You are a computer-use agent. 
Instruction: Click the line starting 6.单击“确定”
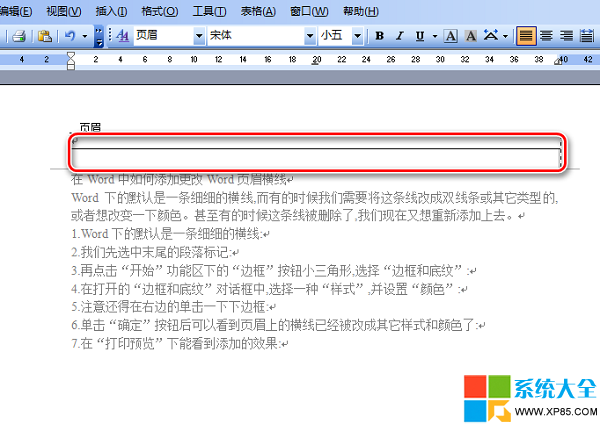[278, 325]
